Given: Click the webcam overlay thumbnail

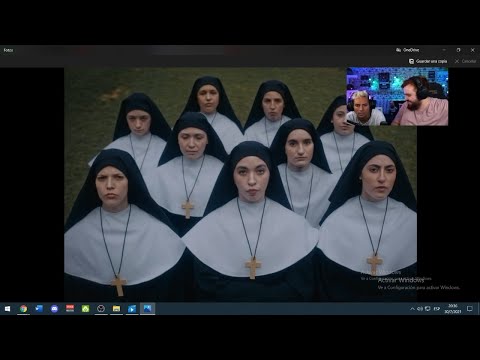Looking at the screenshot, I should [x=397, y=96].
